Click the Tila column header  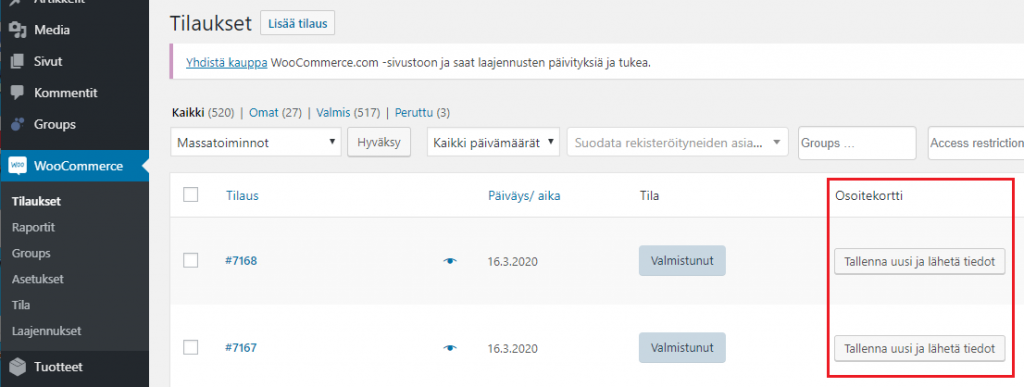649,196
